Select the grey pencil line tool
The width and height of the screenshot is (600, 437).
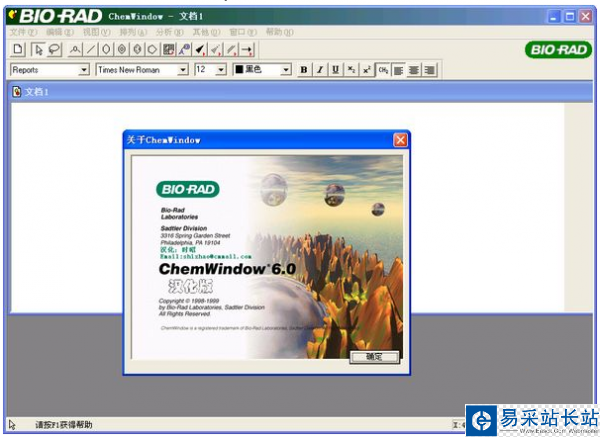(x=231, y=49)
